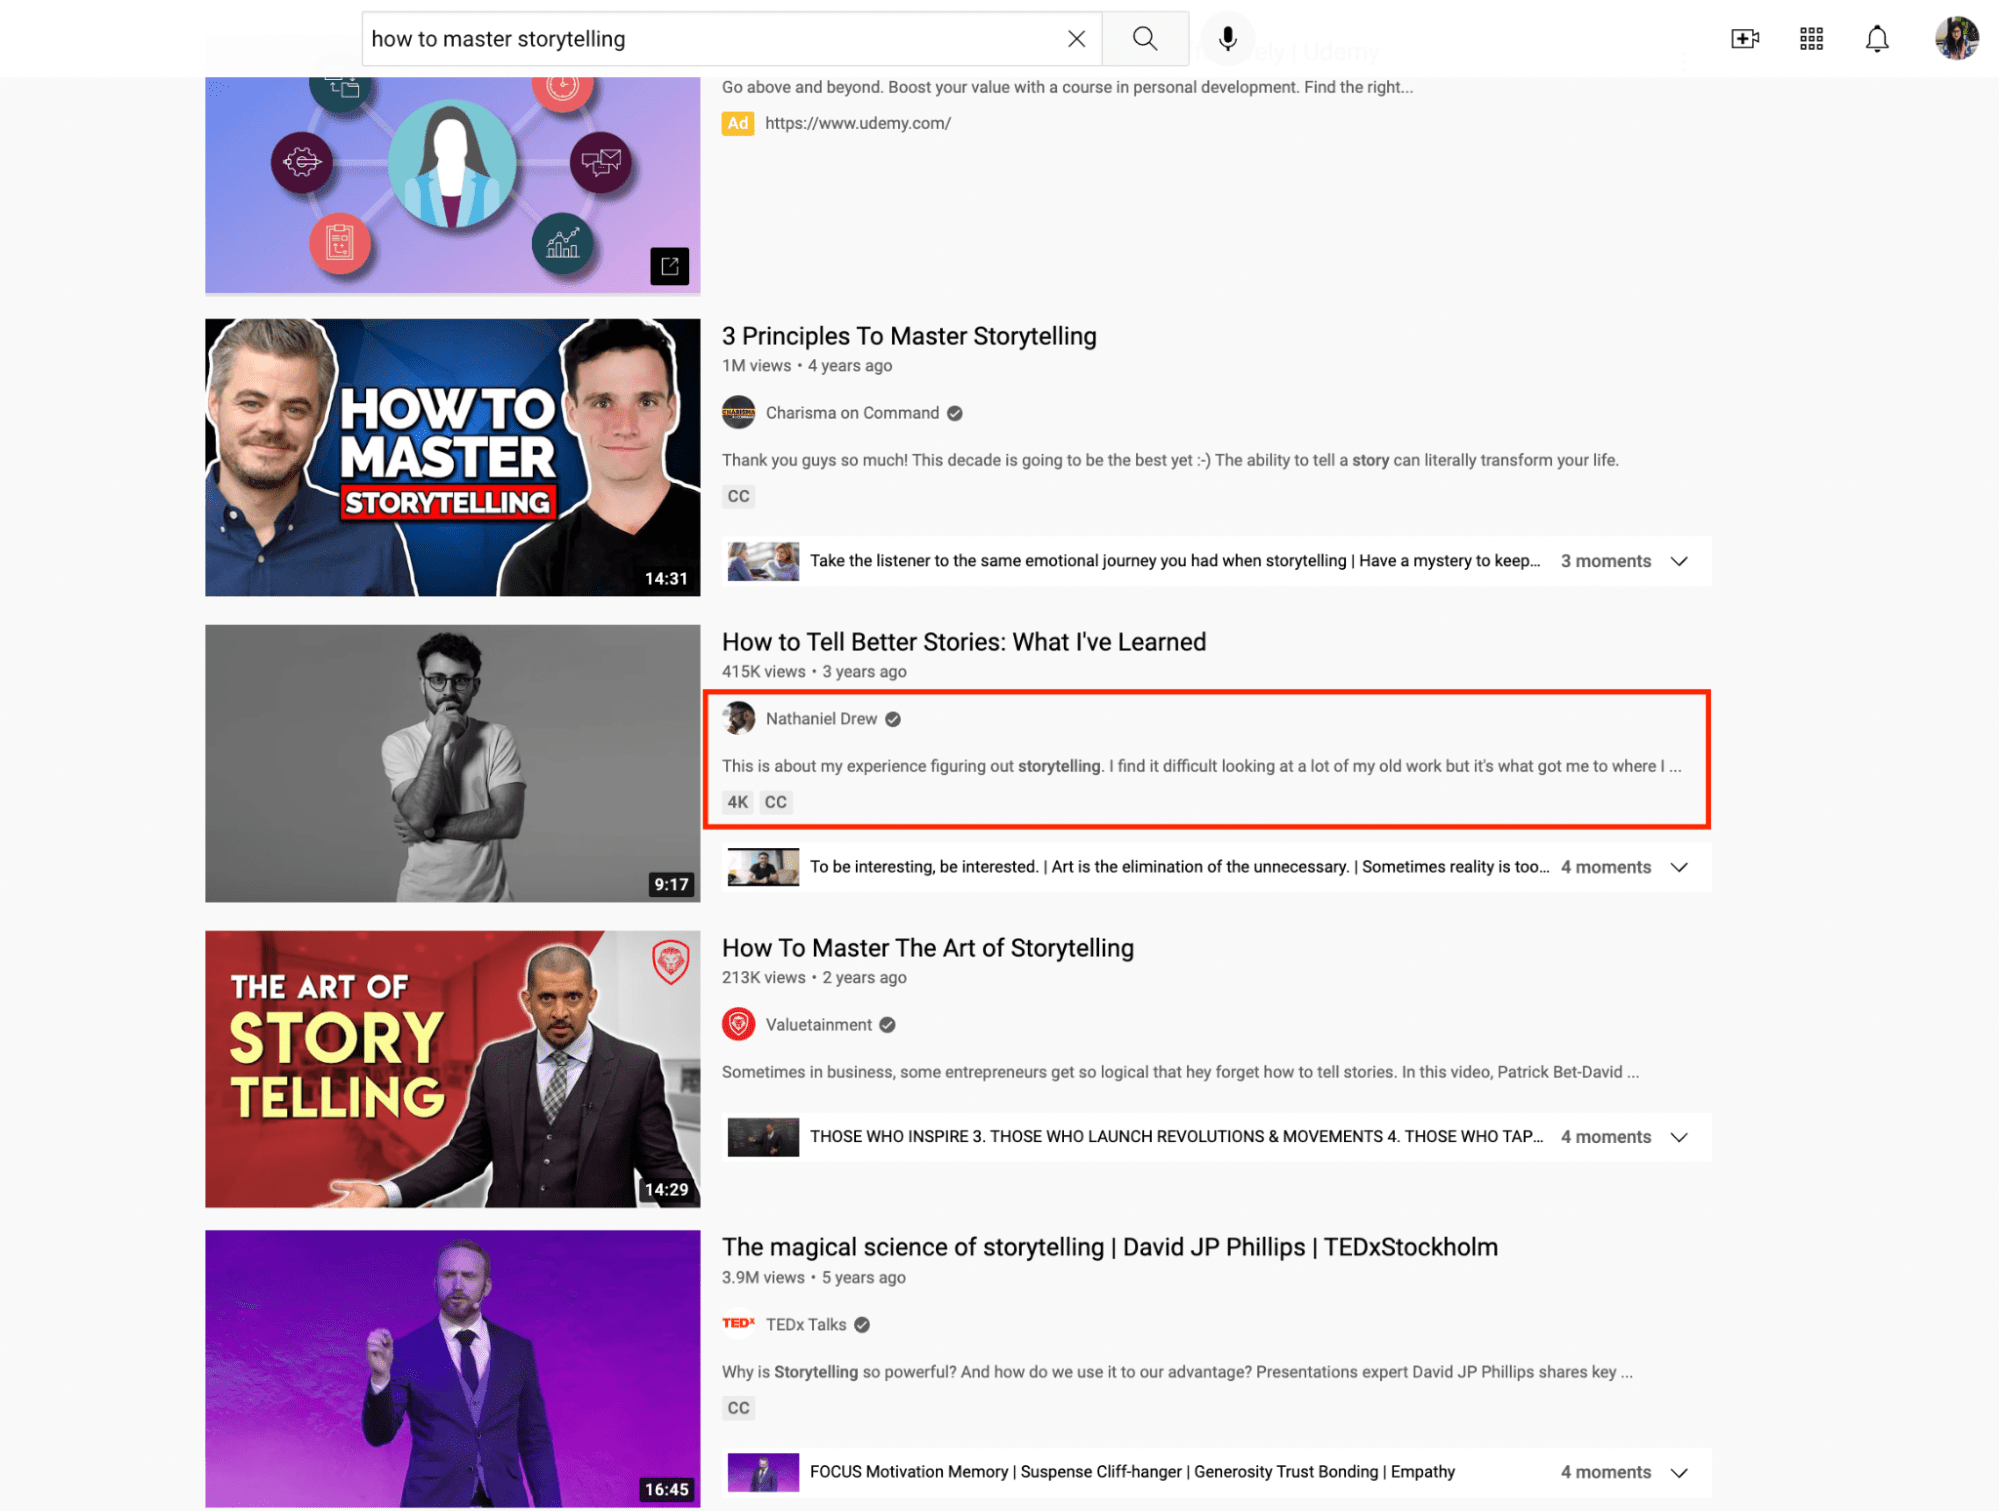This screenshot has height=1511, width=1999.
Task: Start voice search with the microphone
Action: [x=1227, y=39]
